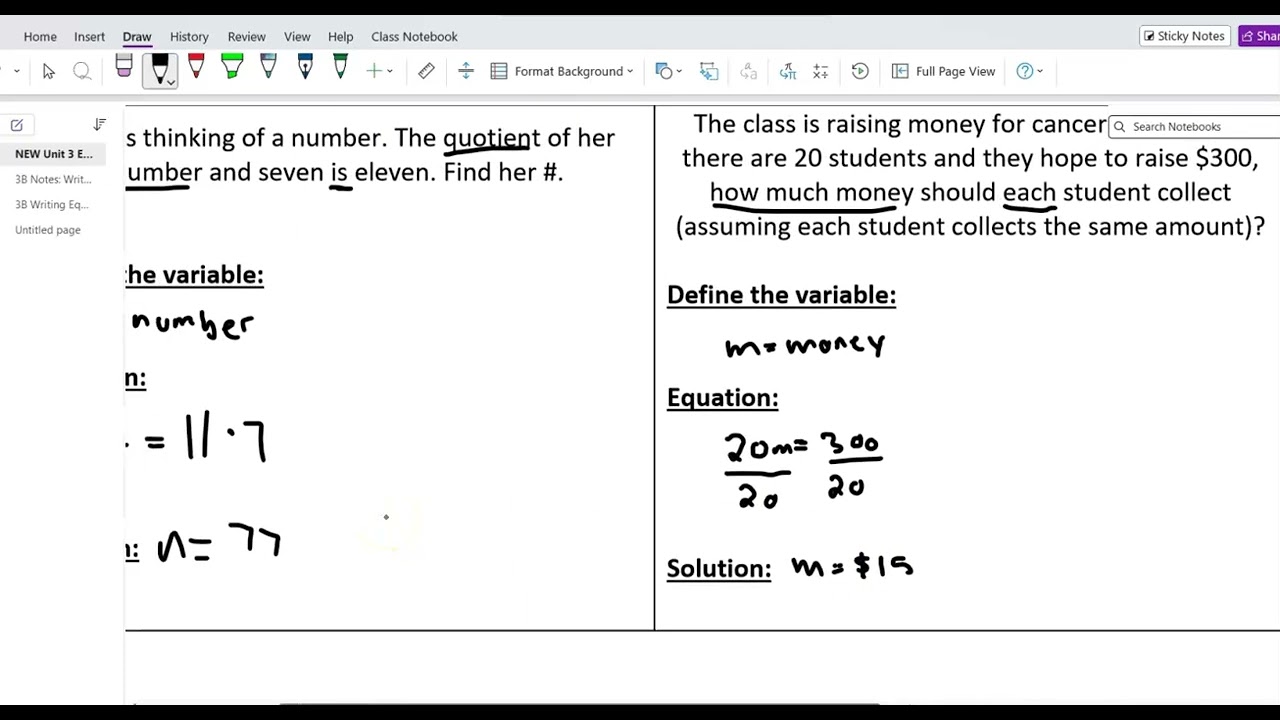Image resolution: width=1280 pixels, height=720 pixels.
Task: Open Format Background menu
Action: 562,71
